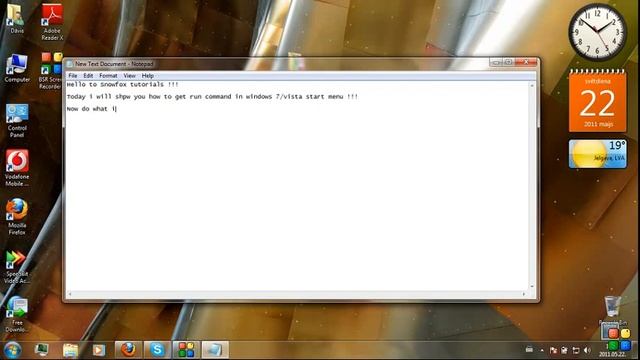Image resolution: width=640 pixels, height=360 pixels.
Task: Open the Notepad Help menu
Action: click(148, 76)
